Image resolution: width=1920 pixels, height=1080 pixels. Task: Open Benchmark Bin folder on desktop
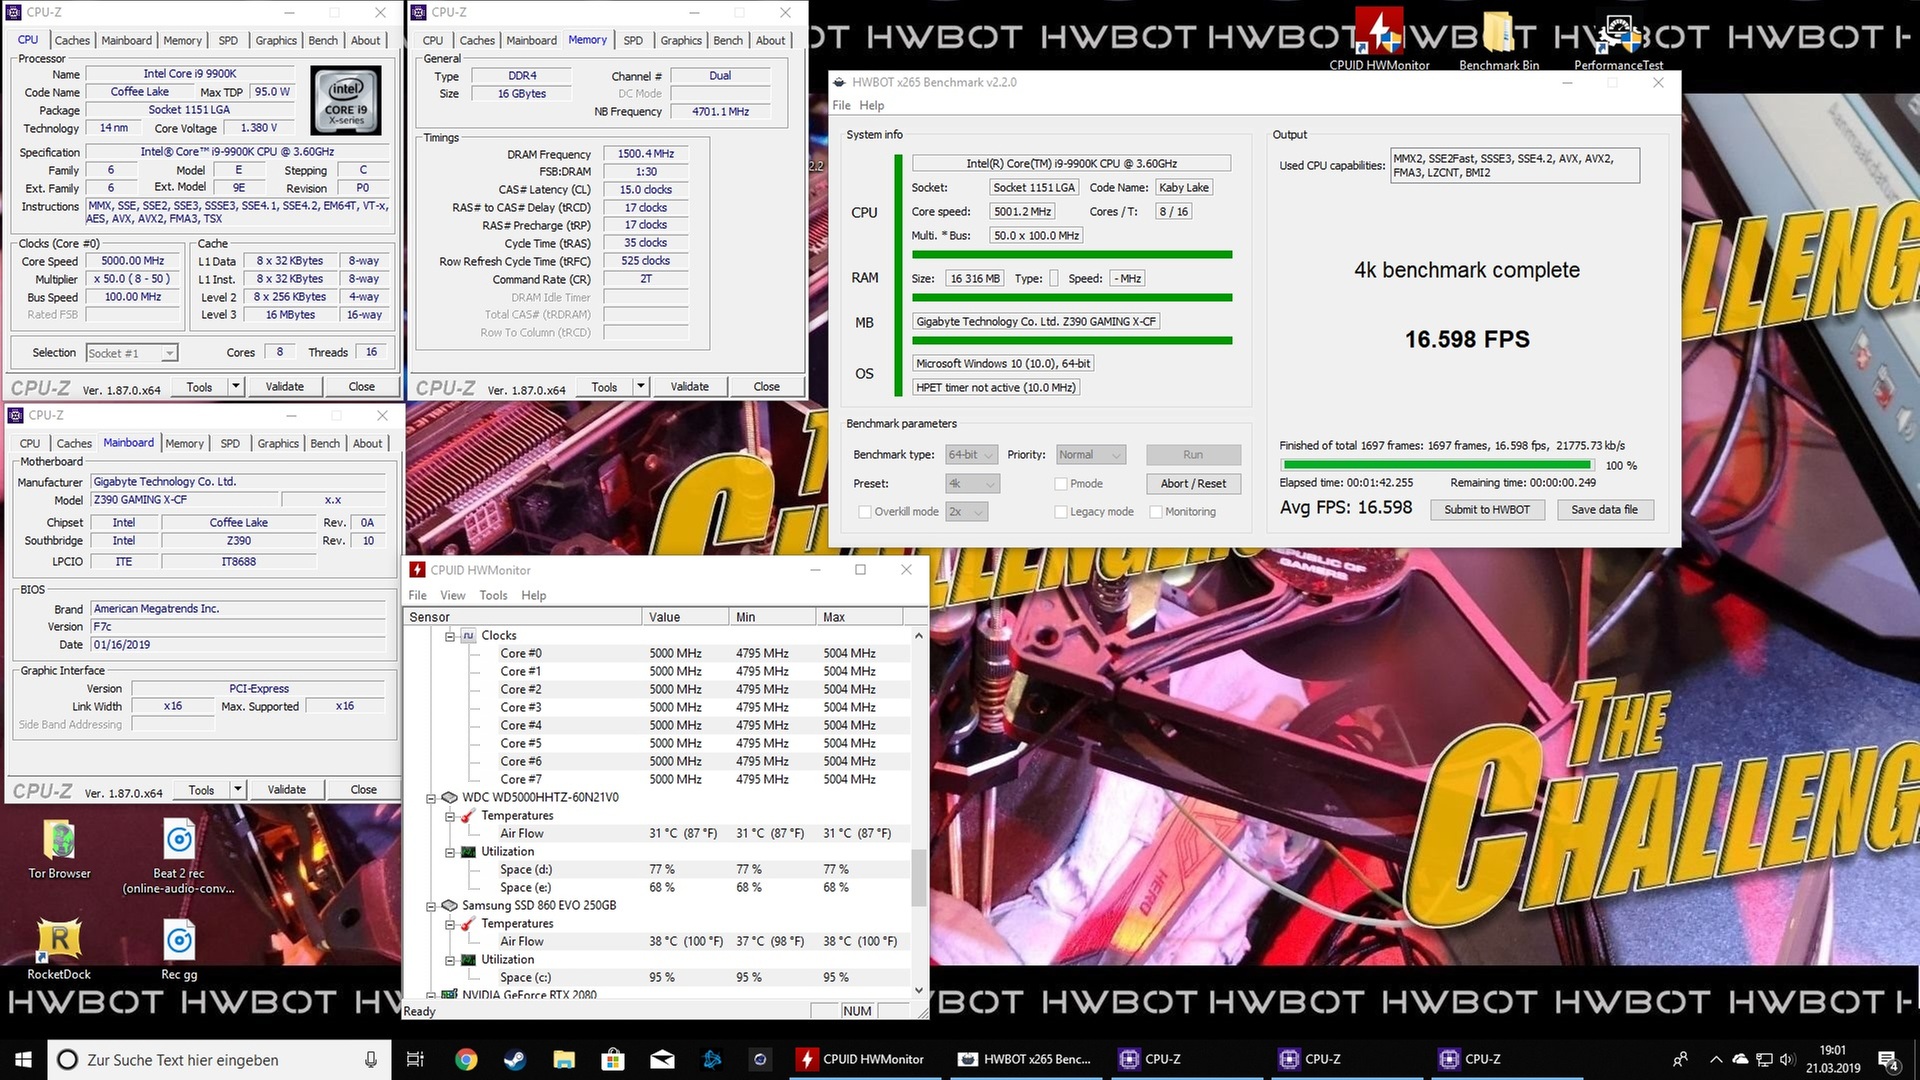1498,40
